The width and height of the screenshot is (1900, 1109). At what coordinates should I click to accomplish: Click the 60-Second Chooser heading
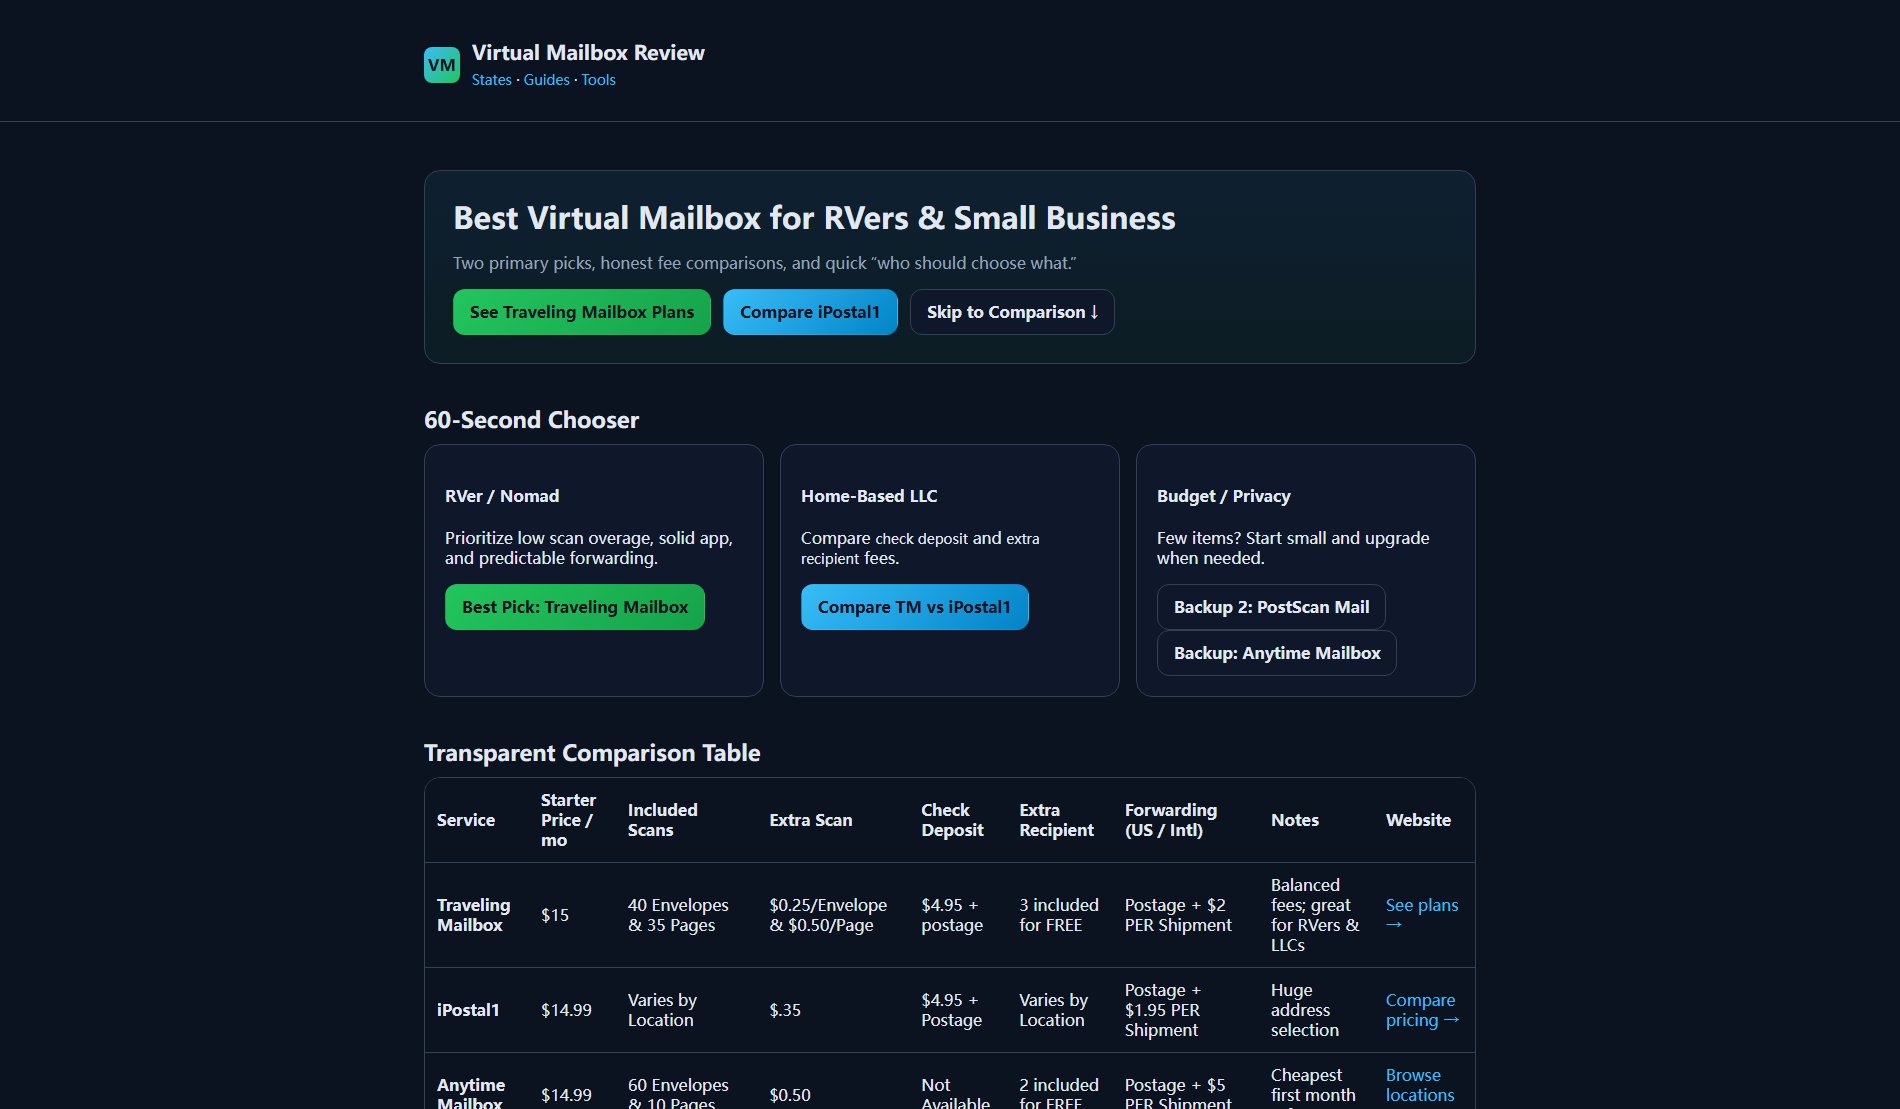pyautogui.click(x=531, y=420)
